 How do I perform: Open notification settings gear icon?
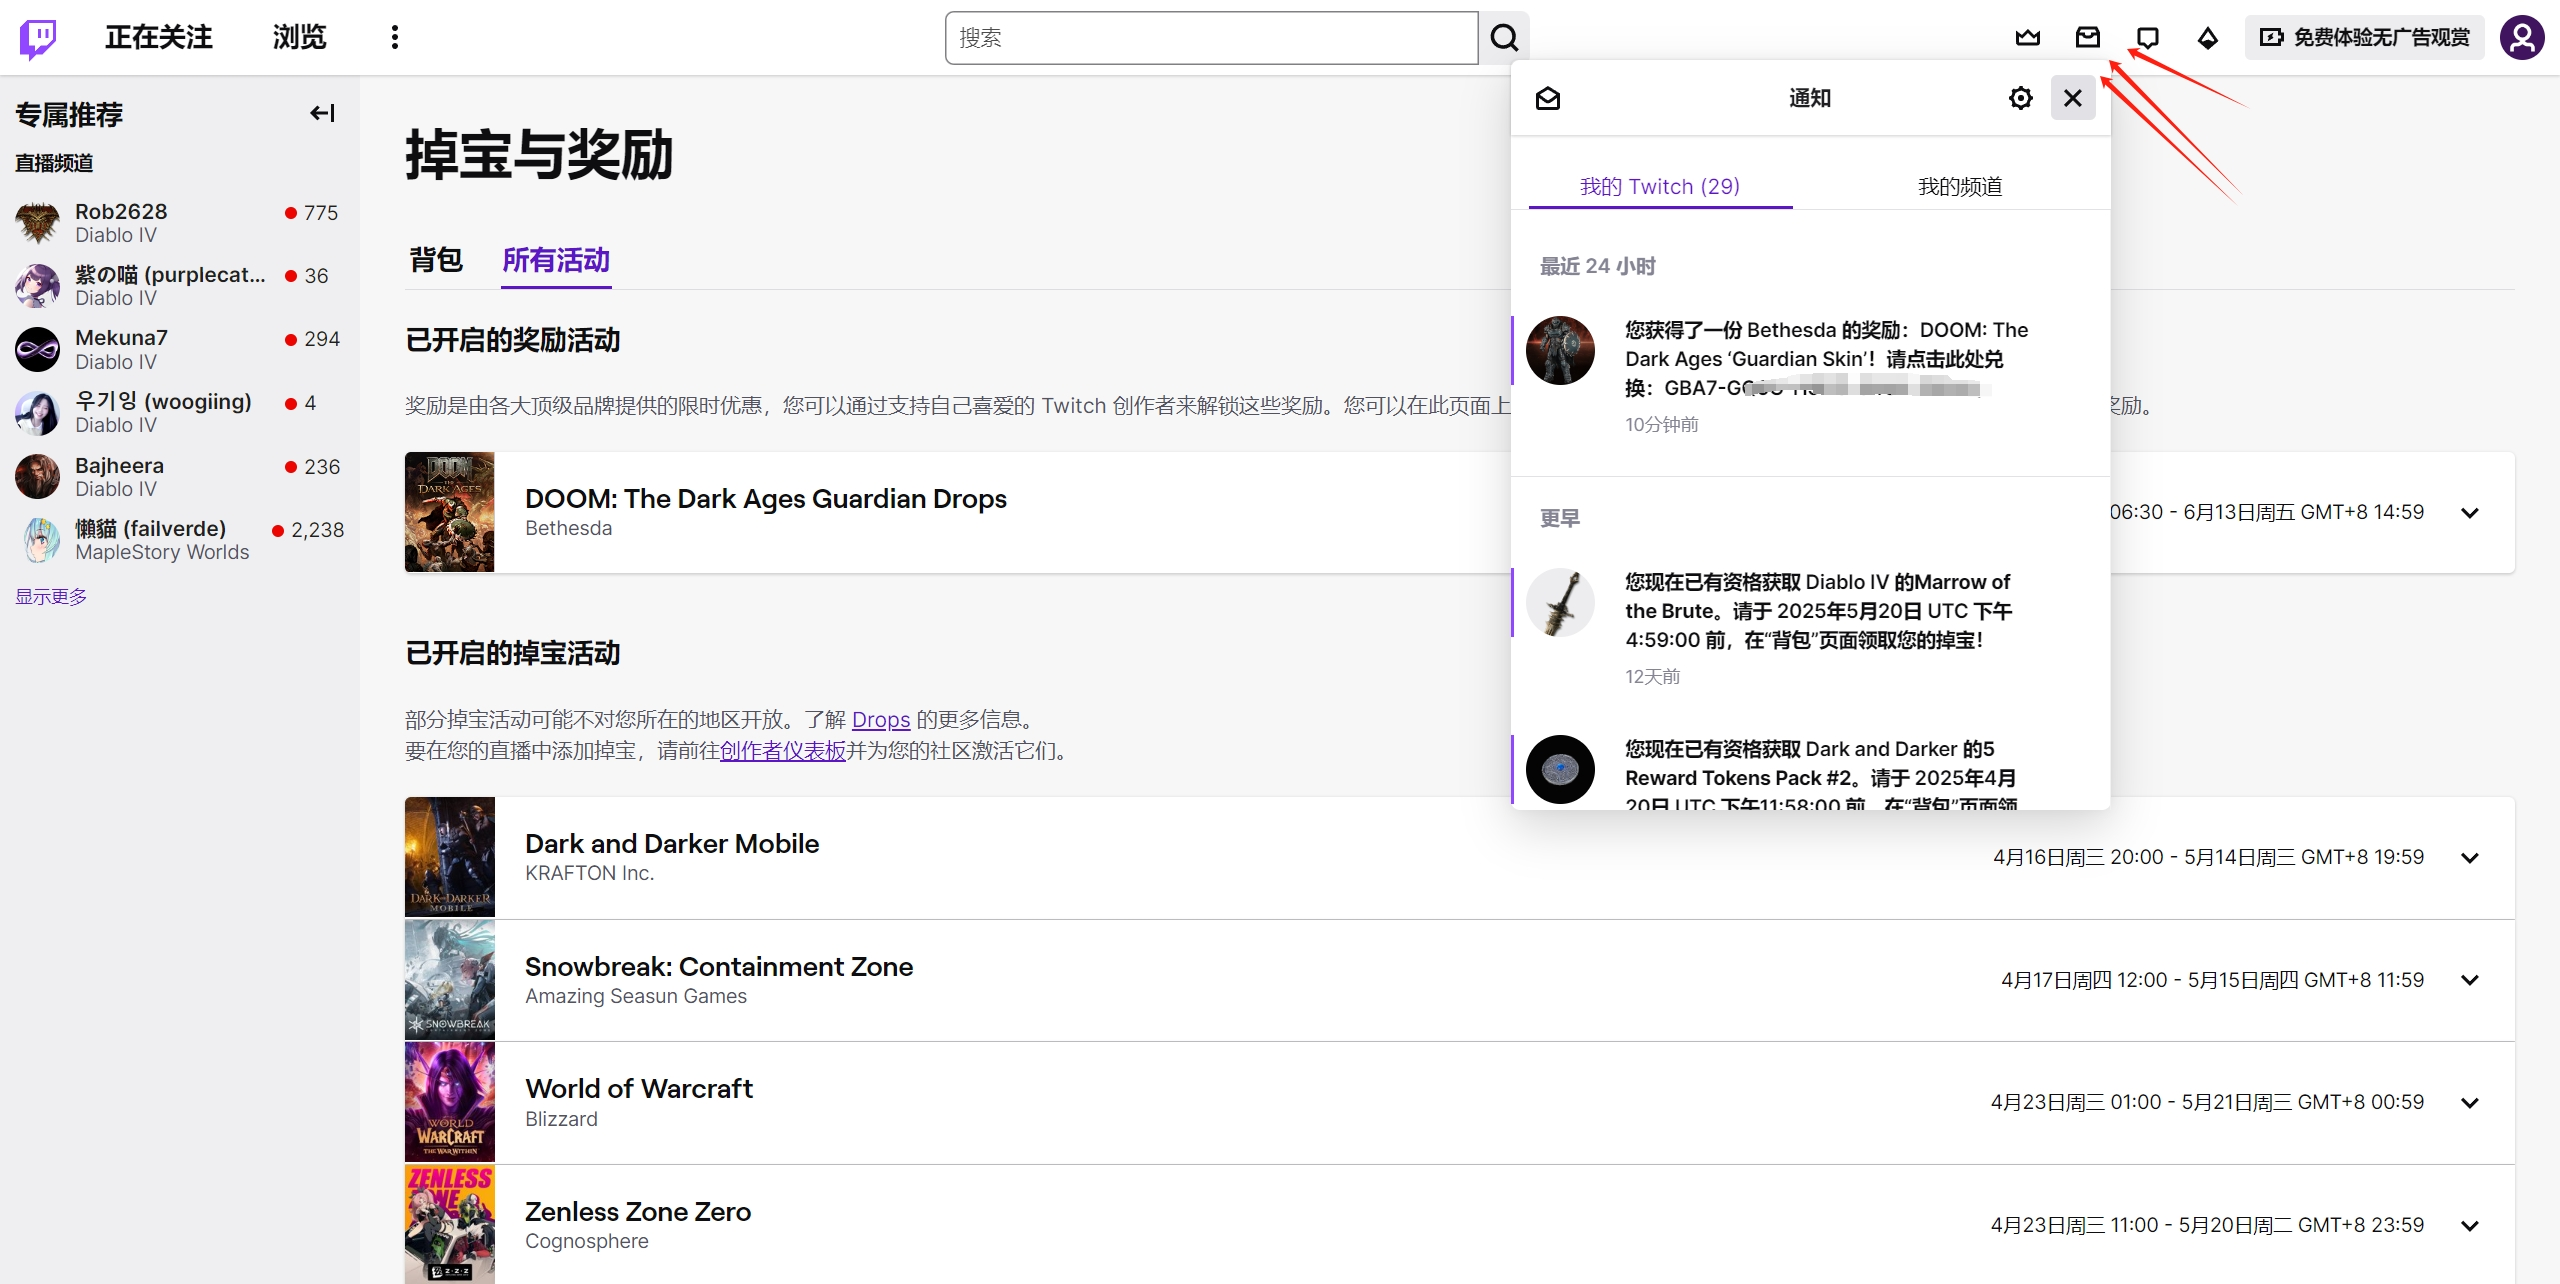(2020, 98)
